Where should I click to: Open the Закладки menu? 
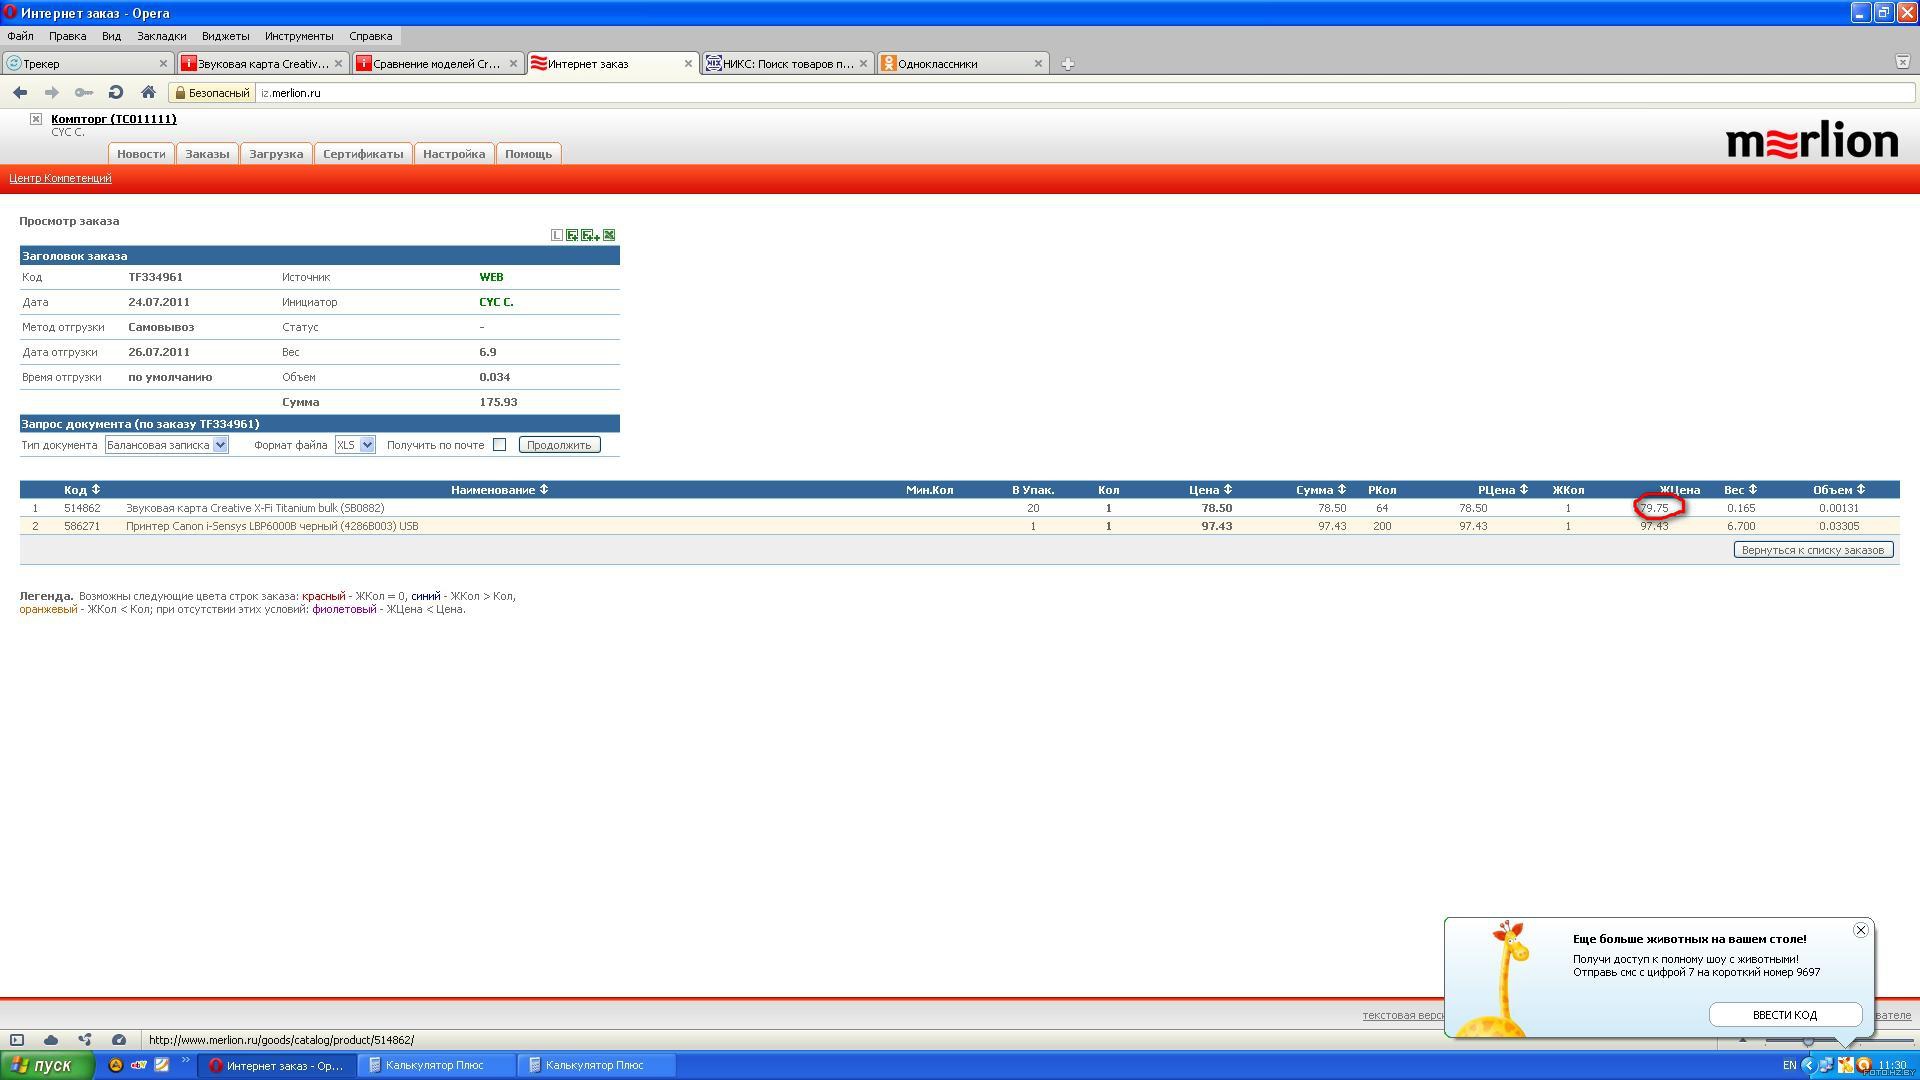(161, 36)
